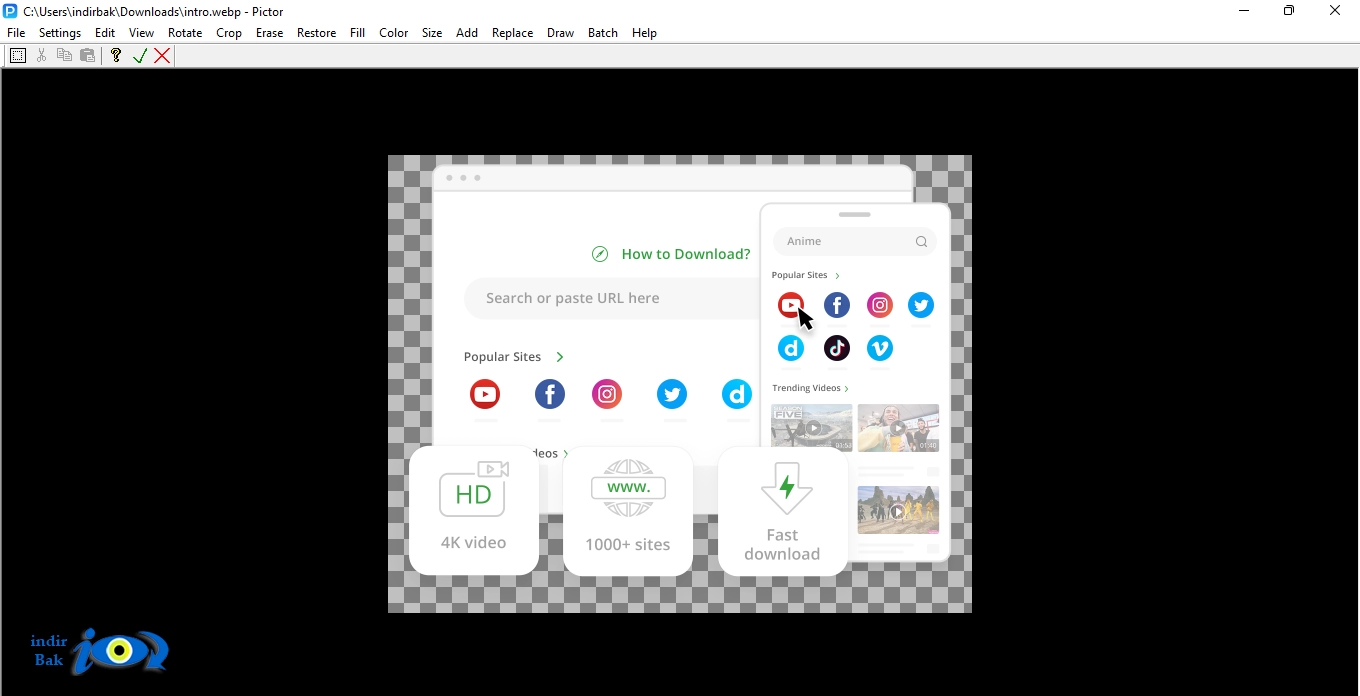Open the Restore menu
The height and width of the screenshot is (696, 1360).
point(317,33)
